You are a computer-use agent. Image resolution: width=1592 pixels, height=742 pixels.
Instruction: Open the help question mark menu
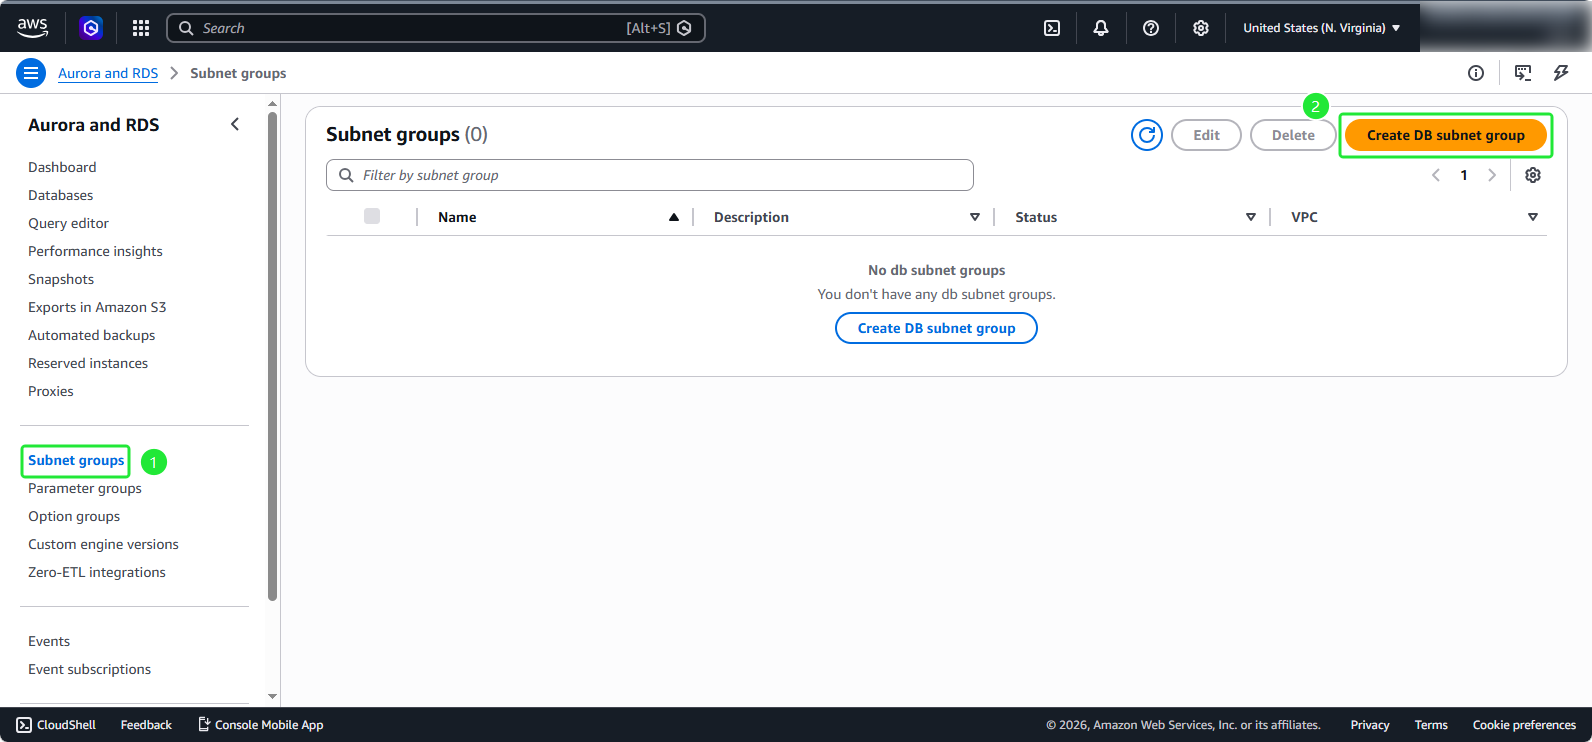click(x=1151, y=28)
